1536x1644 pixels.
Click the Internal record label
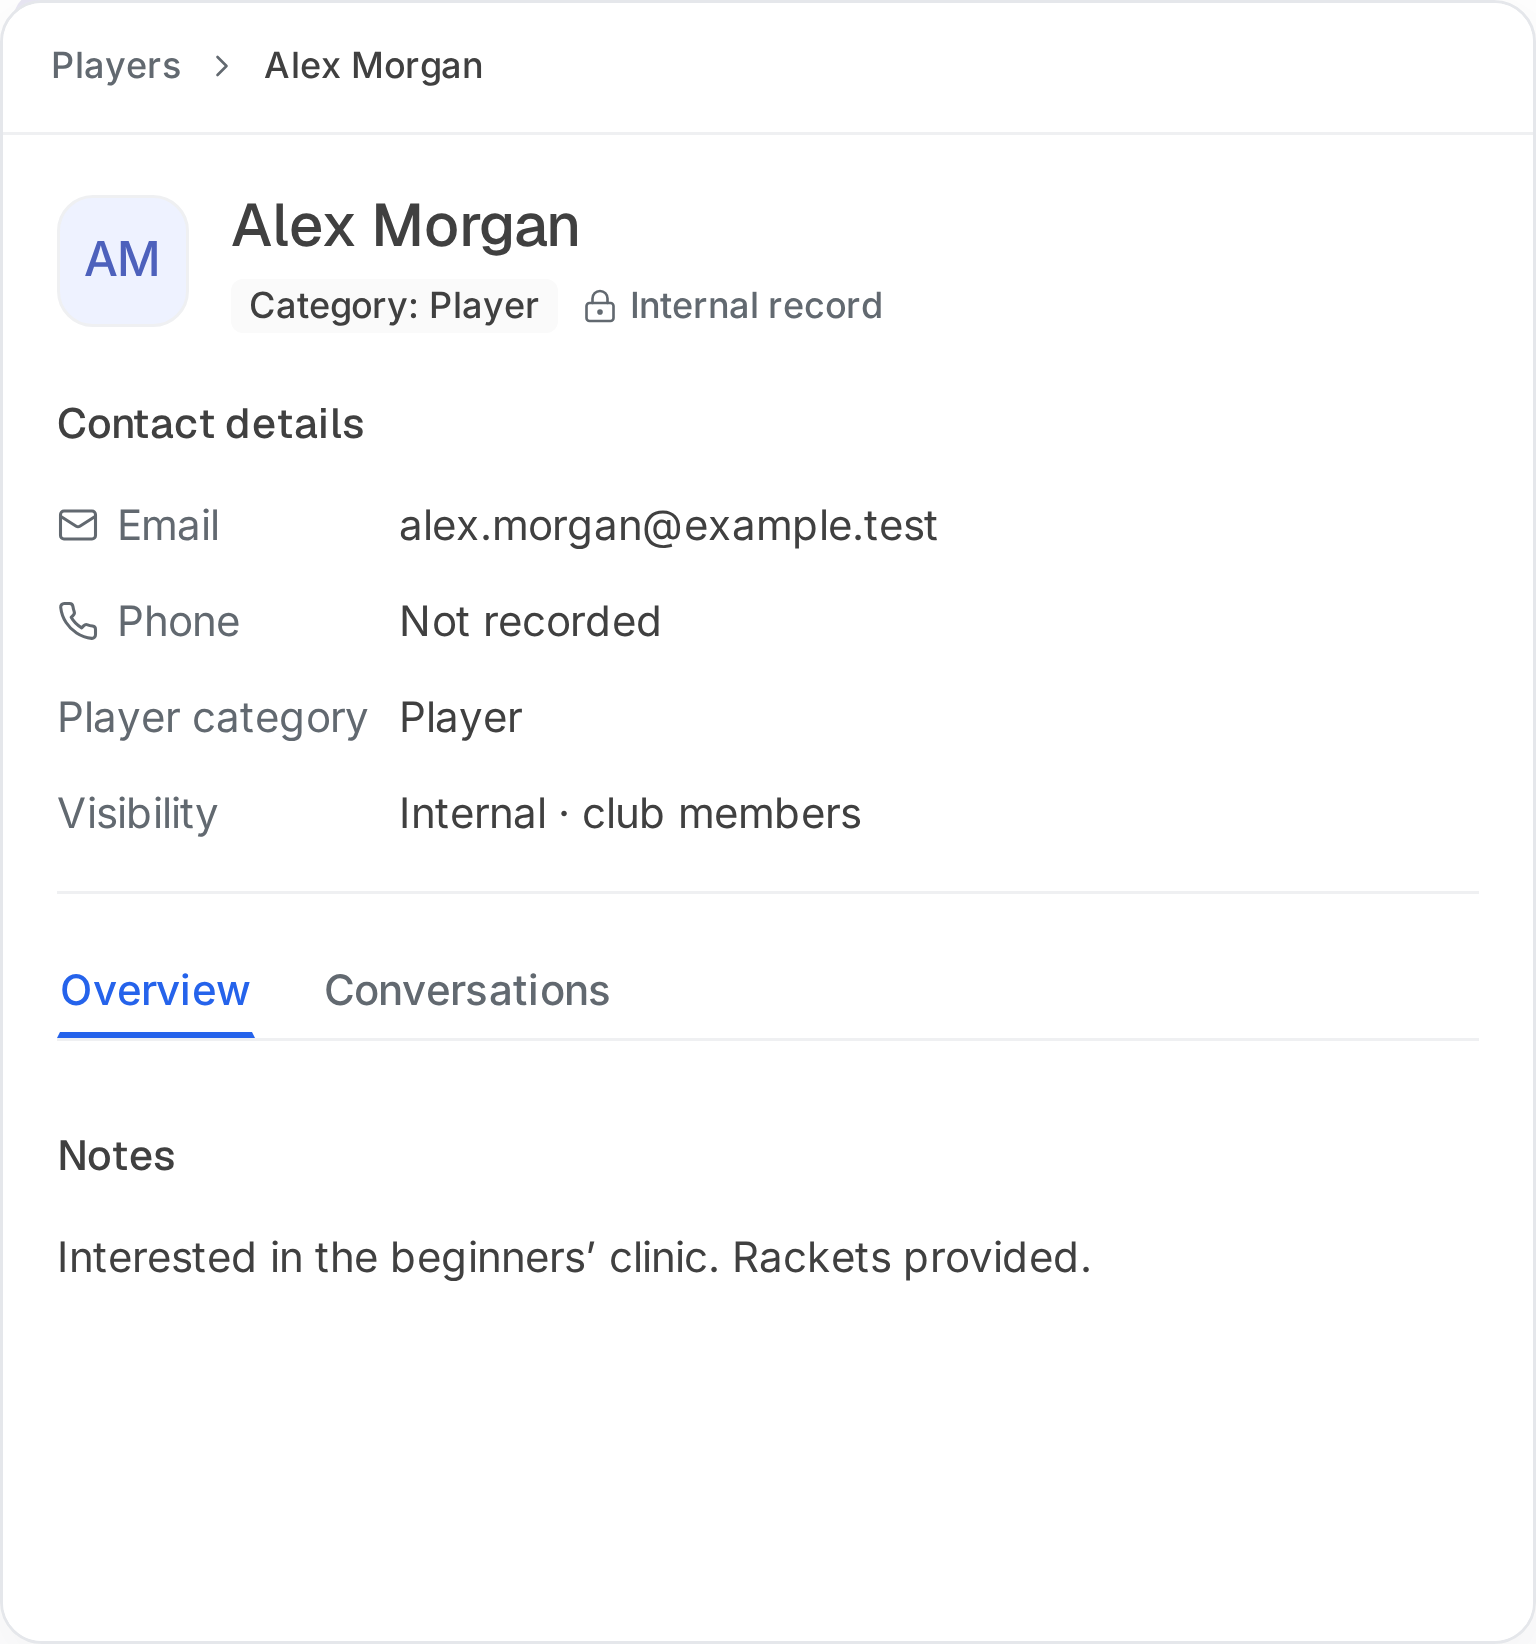756,306
